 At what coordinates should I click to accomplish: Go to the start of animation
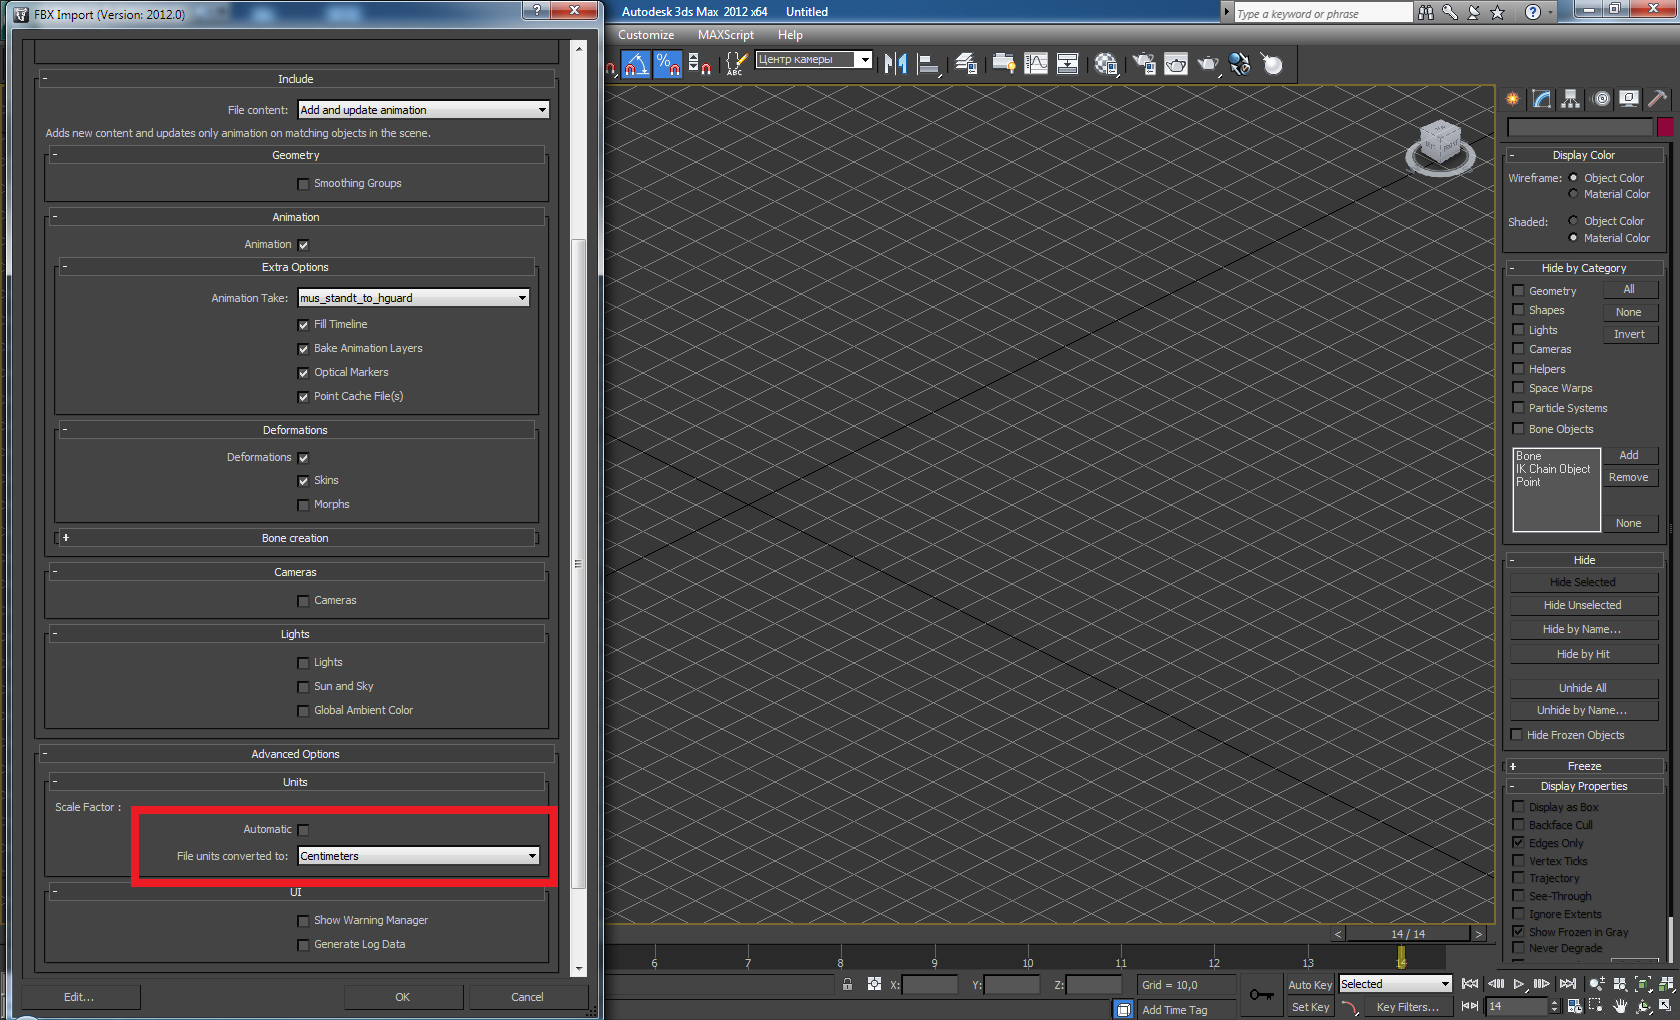(1470, 984)
